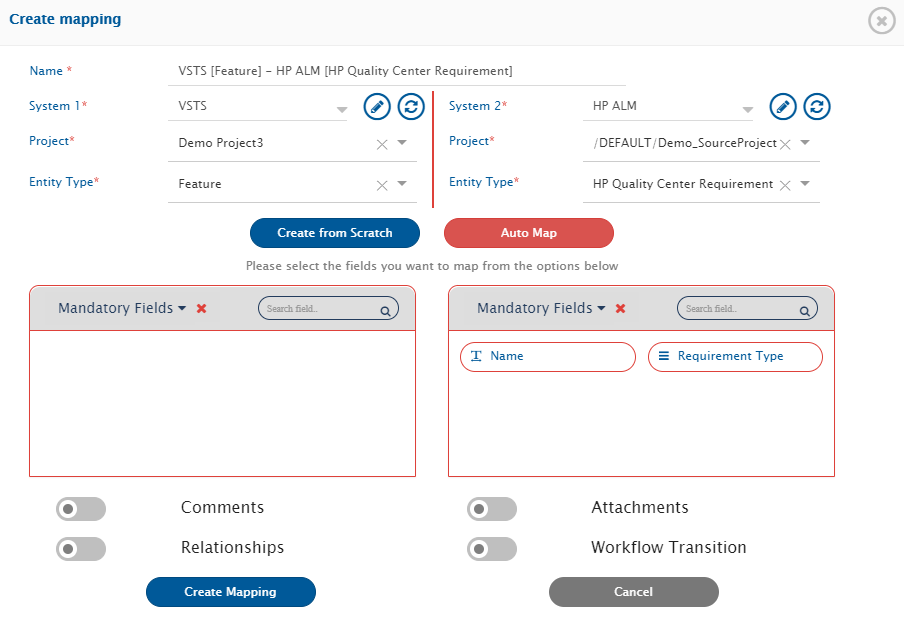Image resolution: width=904 pixels, height=621 pixels.
Task: Clear the Feature entity type with X
Action: 381,185
